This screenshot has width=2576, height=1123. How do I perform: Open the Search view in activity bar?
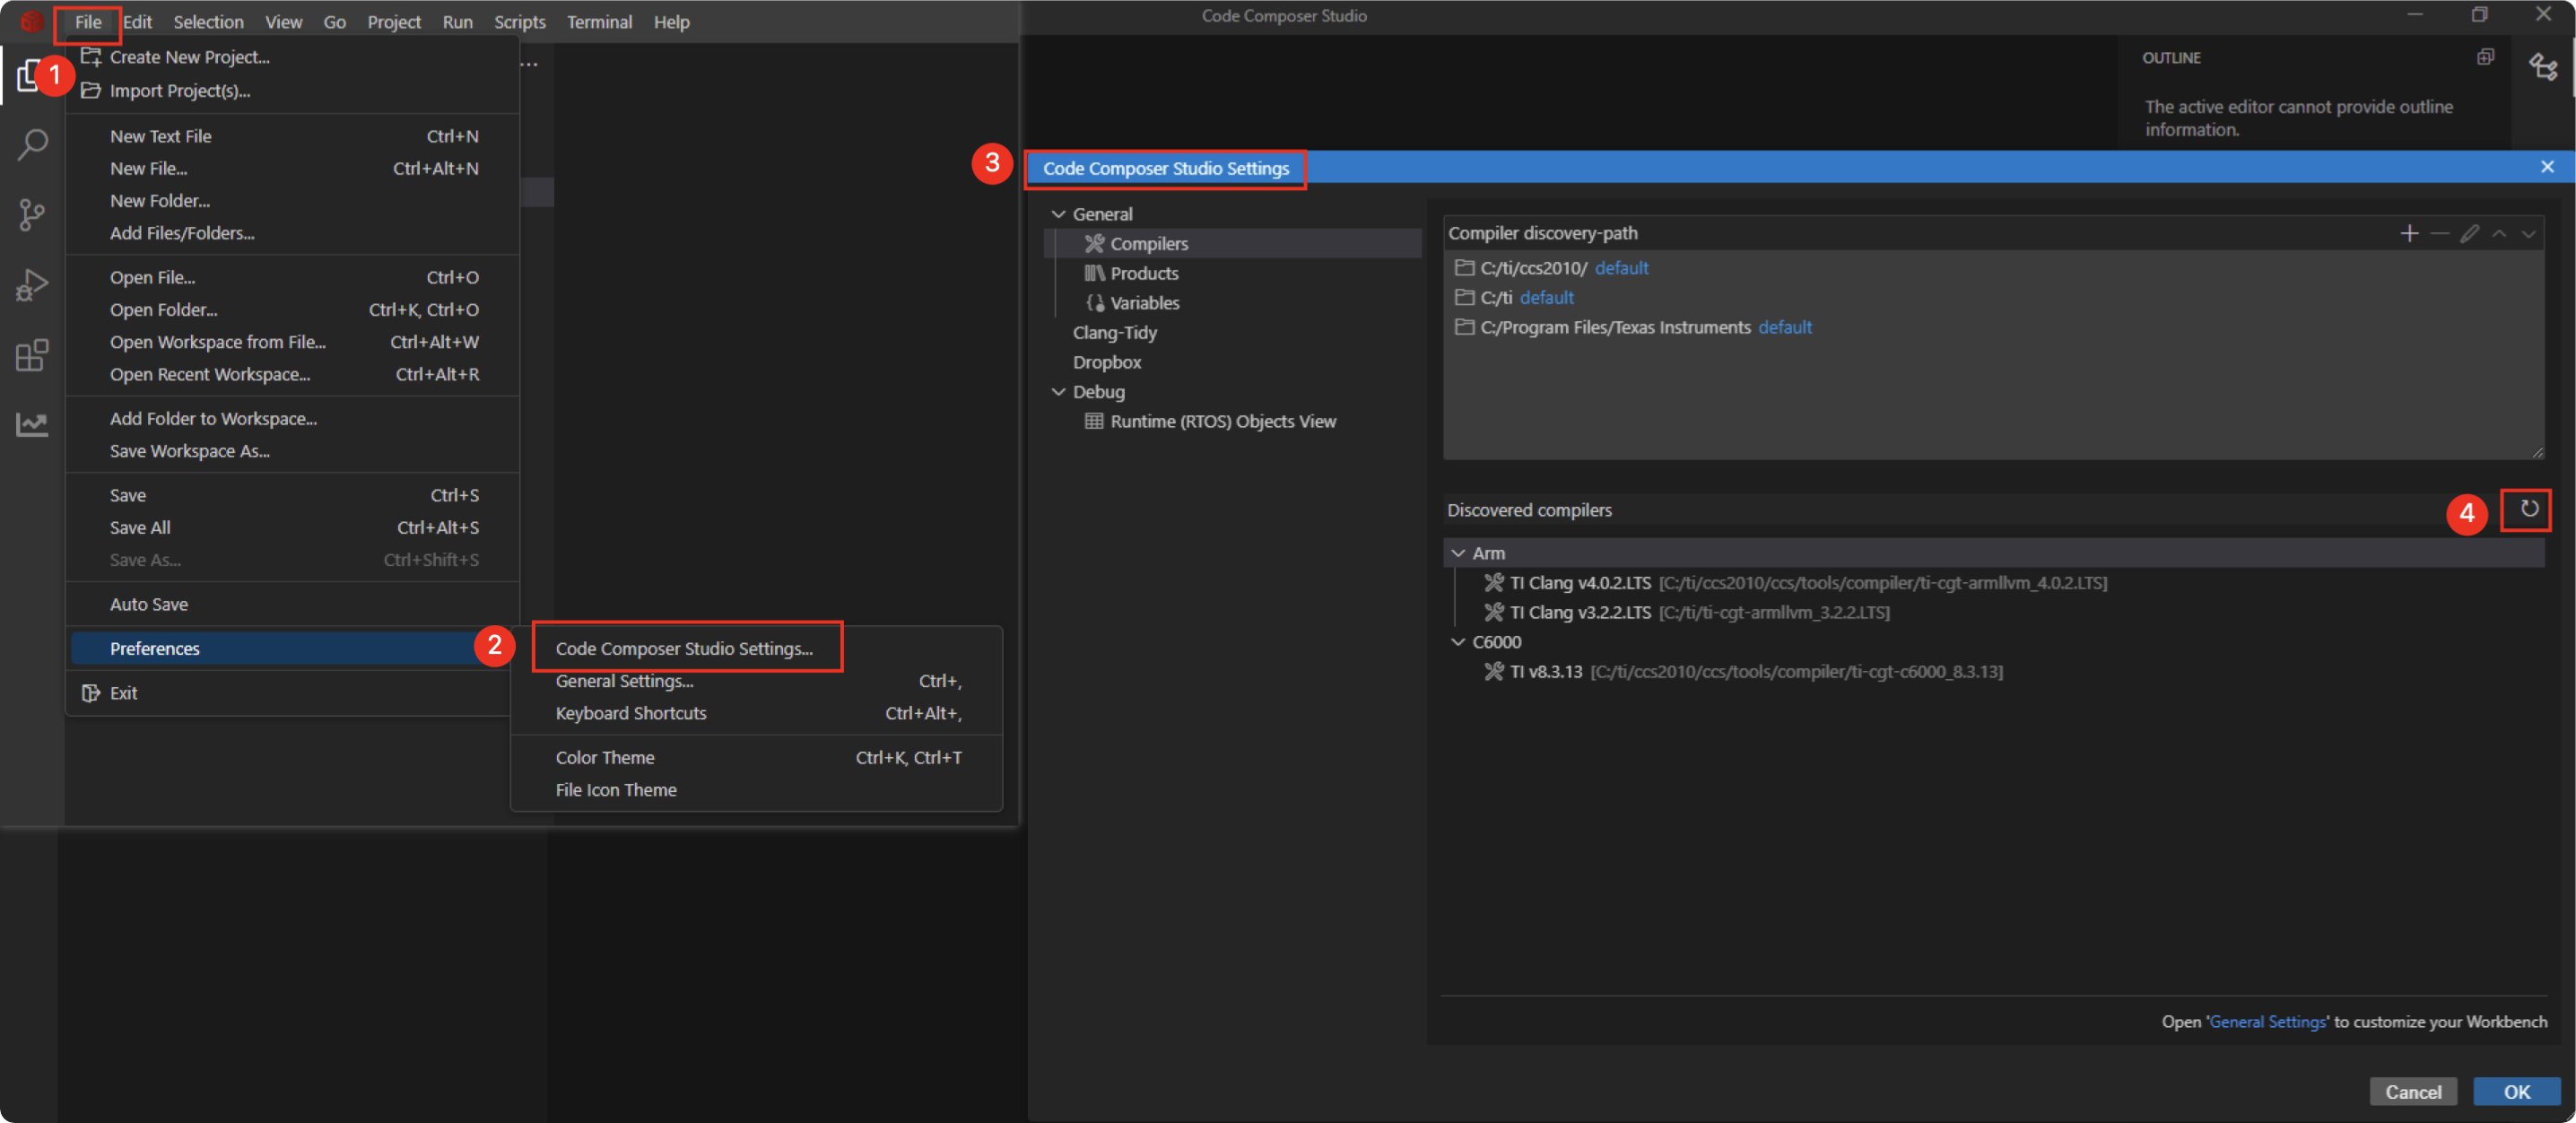32,144
